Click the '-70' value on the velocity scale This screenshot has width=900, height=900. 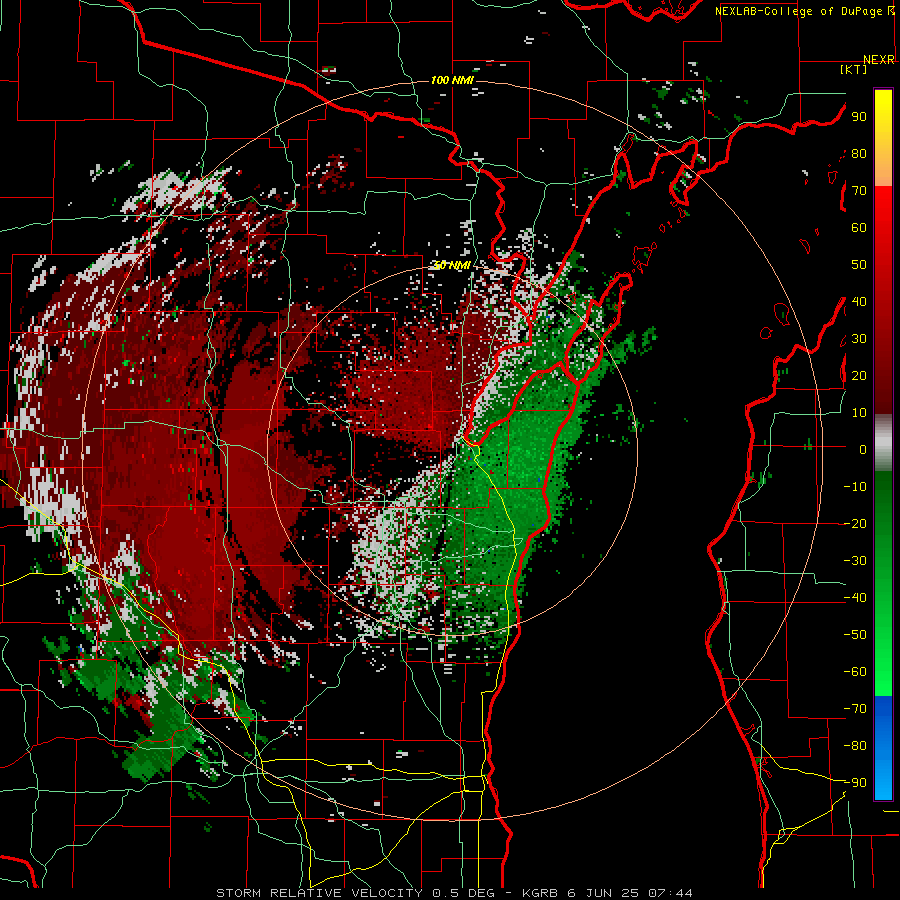[x=855, y=709]
